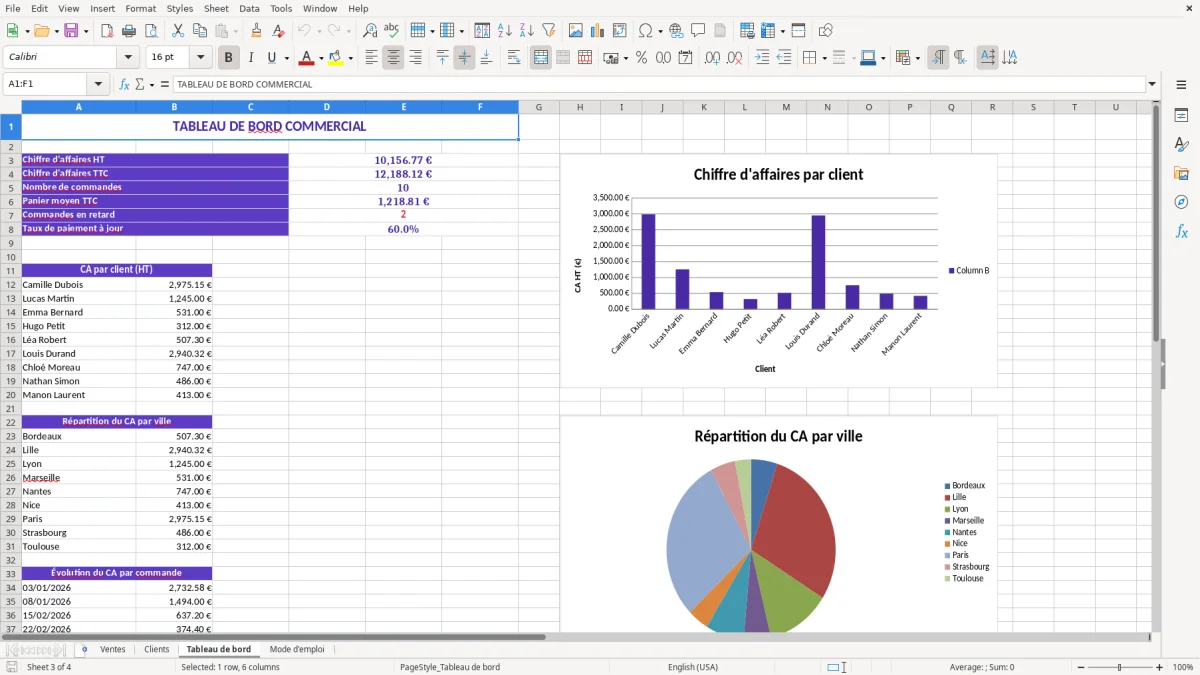The height and width of the screenshot is (675, 1200).
Task: Click PageStyle_Tableau de bord in status bar
Action: click(450, 667)
